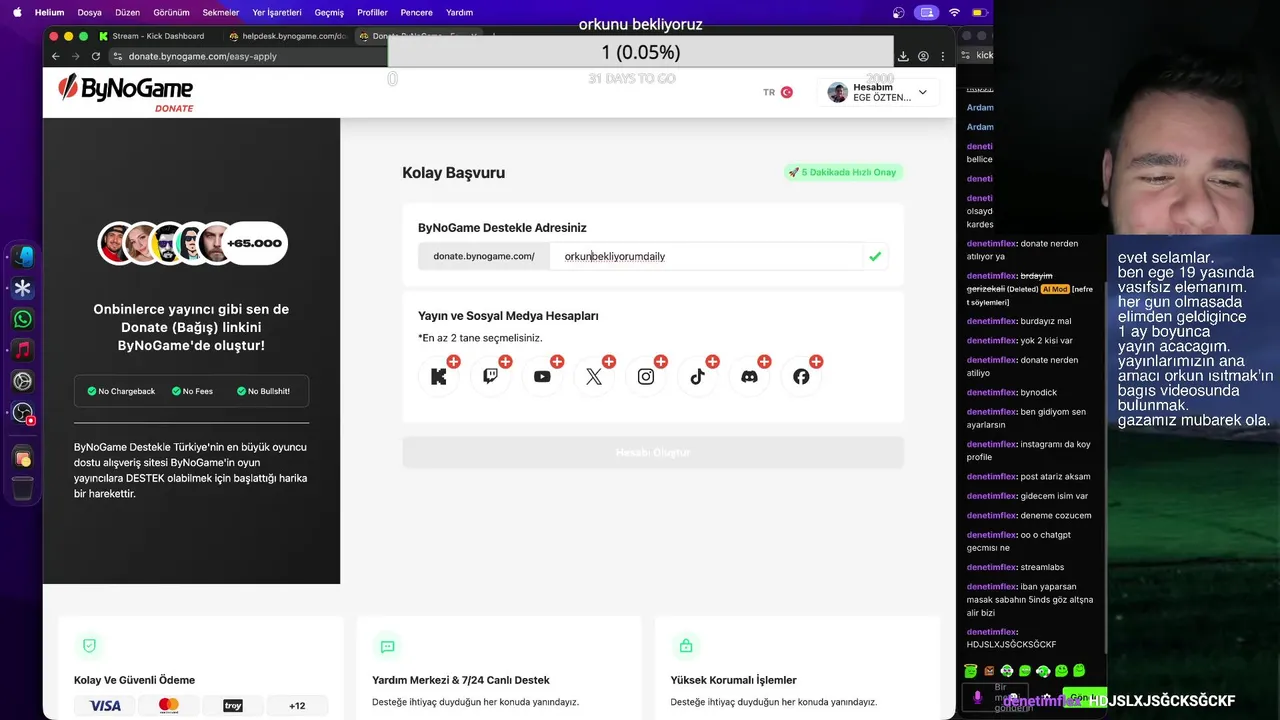The height and width of the screenshot is (720, 1280).
Task: Click the ByNoGame Donate logo
Action: click(126, 92)
